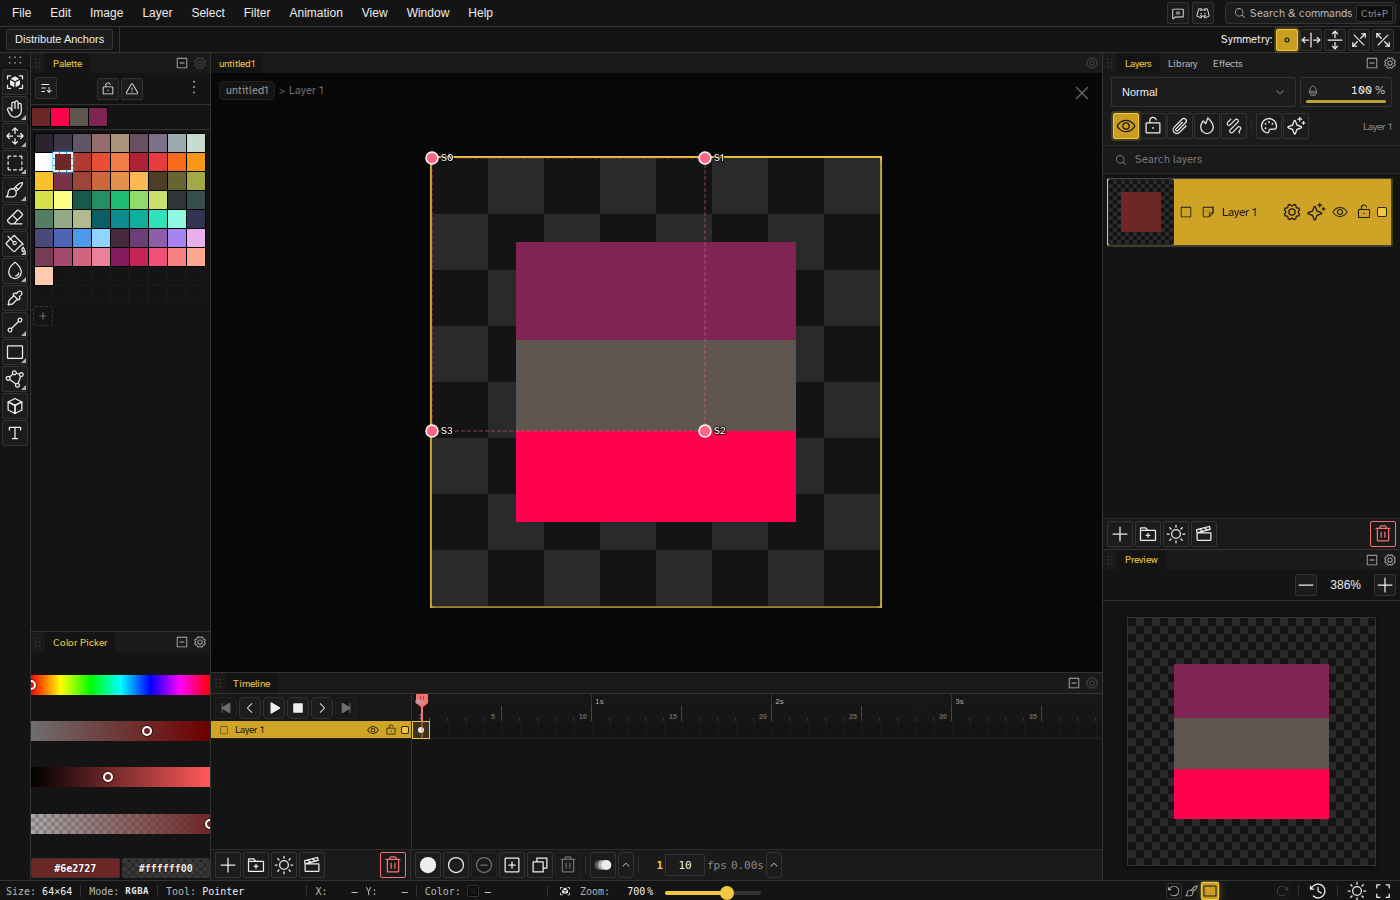Toggle Layer 1 lock in the timeline
The height and width of the screenshot is (900, 1400).
click(390, 730)
